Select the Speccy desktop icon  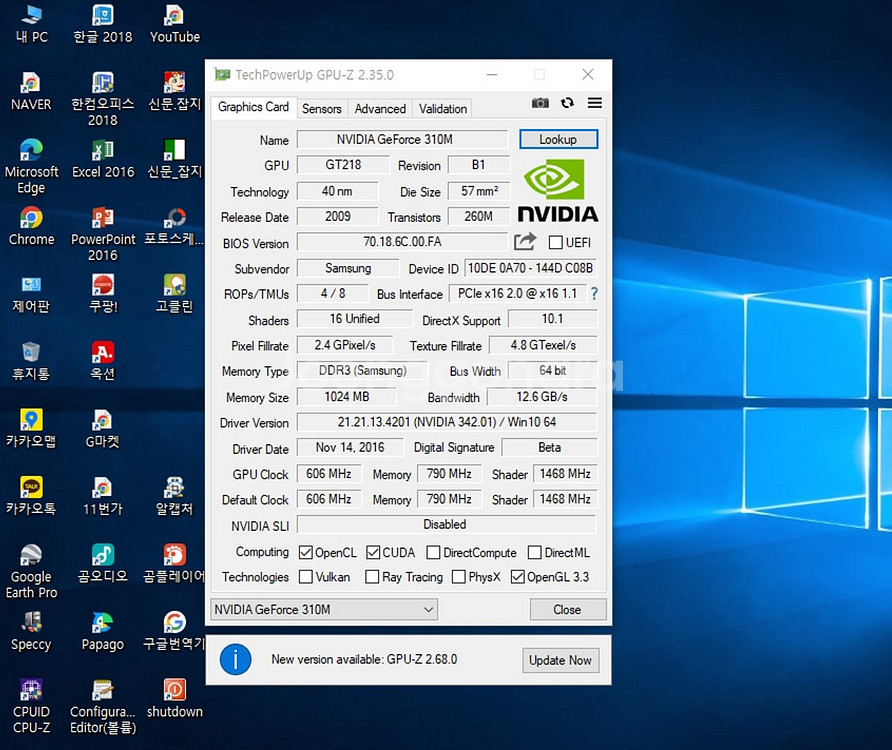(31, 632)
